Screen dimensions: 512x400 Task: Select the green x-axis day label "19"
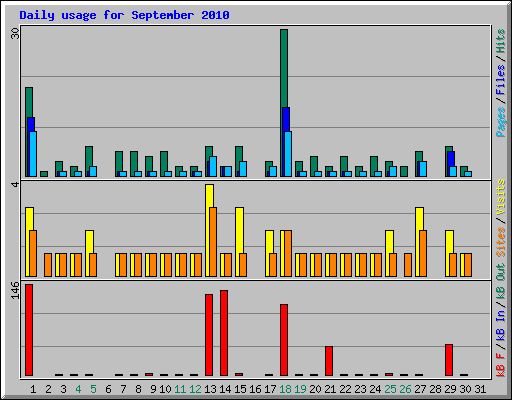300,389
